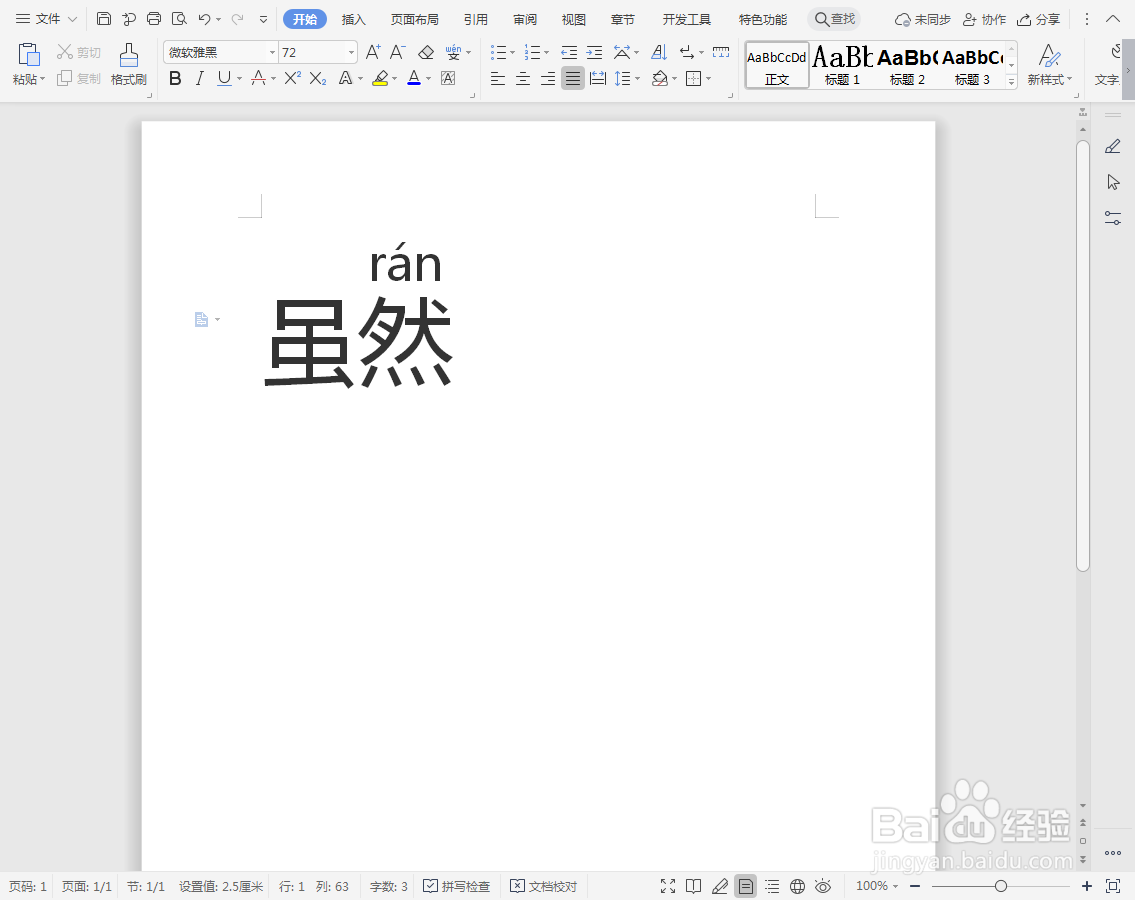Screen dimensions: 1135x900
Task: Open the Pinyin guide (wén) tool
Action: coord(453,52)
